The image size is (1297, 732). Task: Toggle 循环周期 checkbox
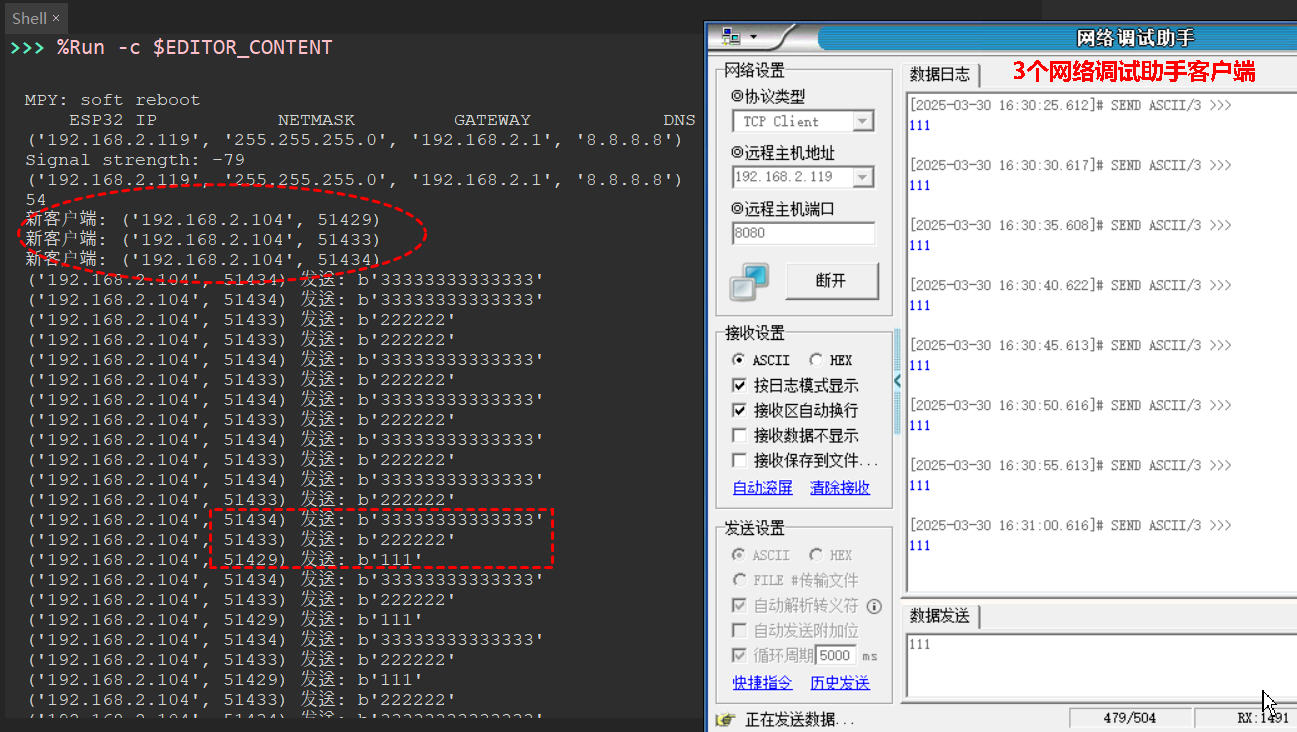(739, 655)
